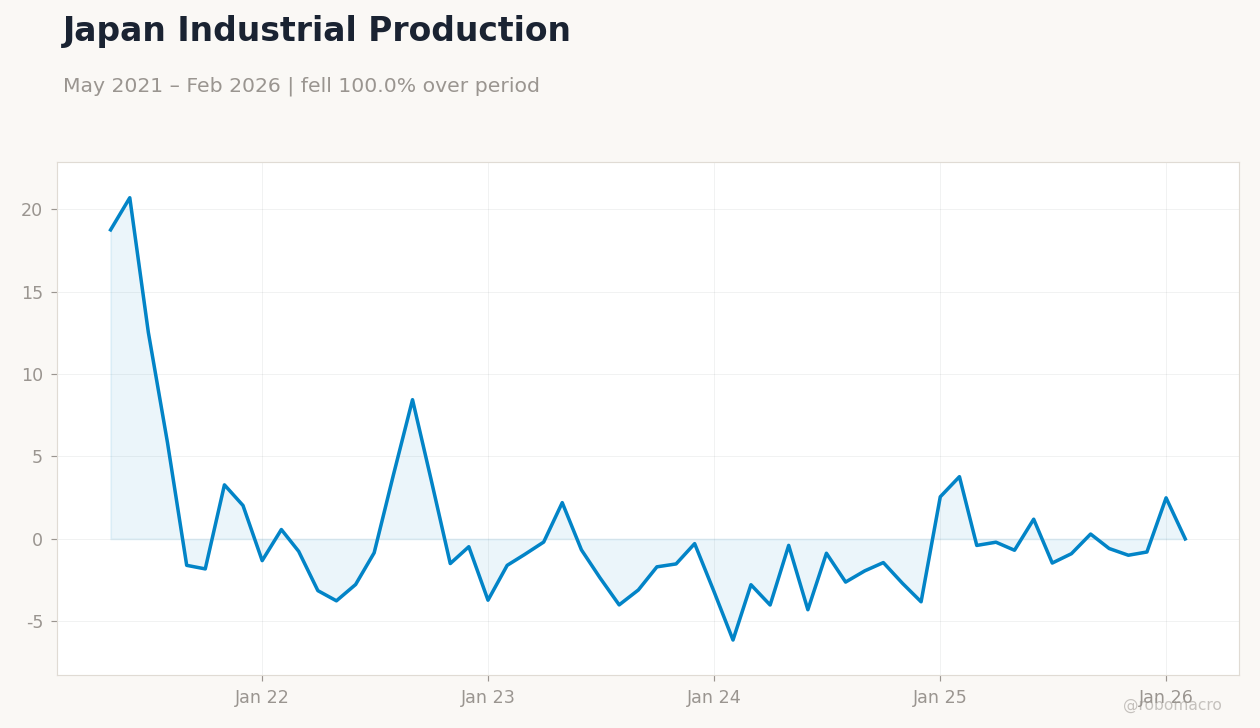Click x-axis label Jan 24
This screenshot has height=728, width=1260.
click(714, 698)
